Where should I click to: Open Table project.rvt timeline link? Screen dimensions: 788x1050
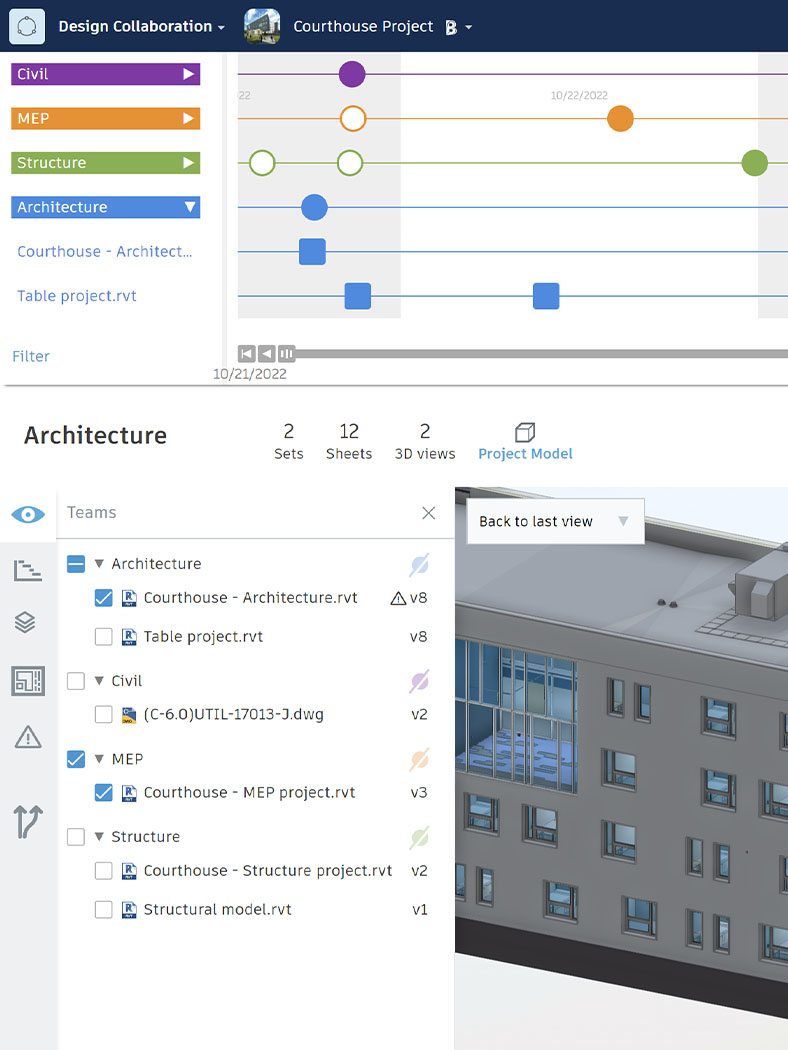coord(77,296)
